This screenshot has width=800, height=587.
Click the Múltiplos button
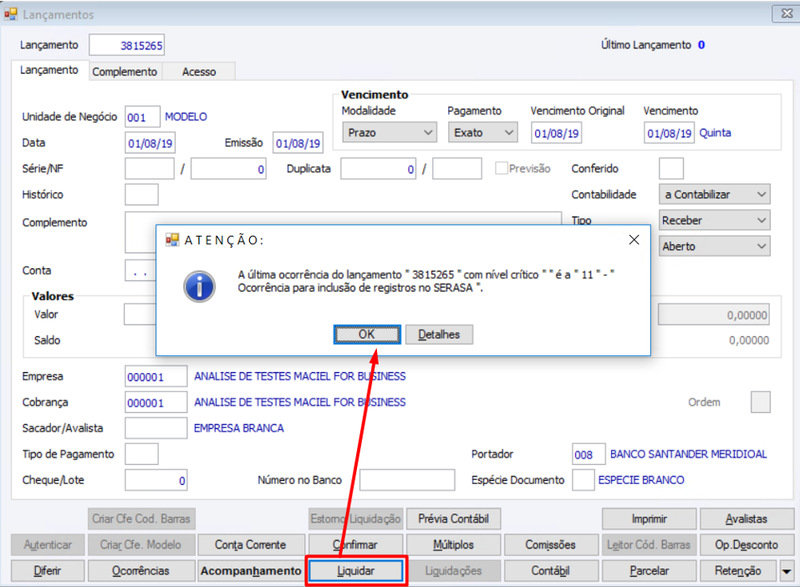454,545
